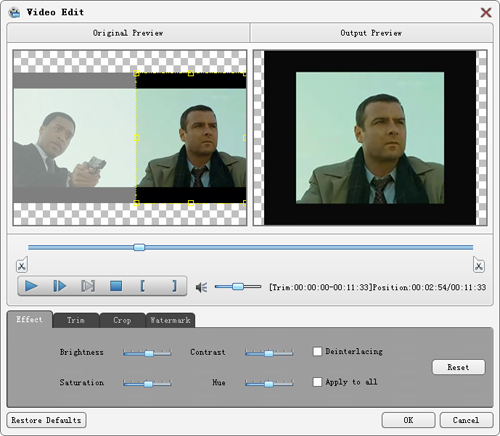This screenshot has height=436, width=500.
Task: Check the Apply to all option
Action: pyautogui.click(x=317, y=382)
